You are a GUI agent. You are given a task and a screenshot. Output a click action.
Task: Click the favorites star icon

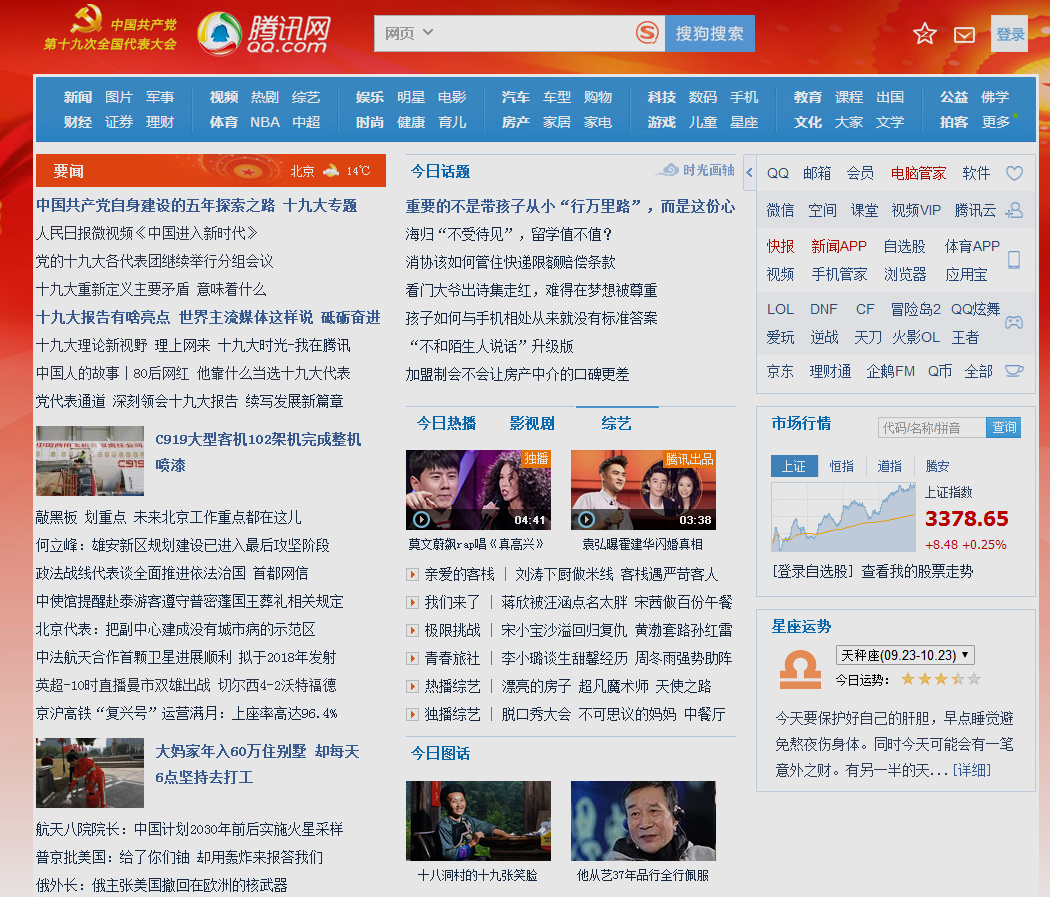[x=925, y=33]
